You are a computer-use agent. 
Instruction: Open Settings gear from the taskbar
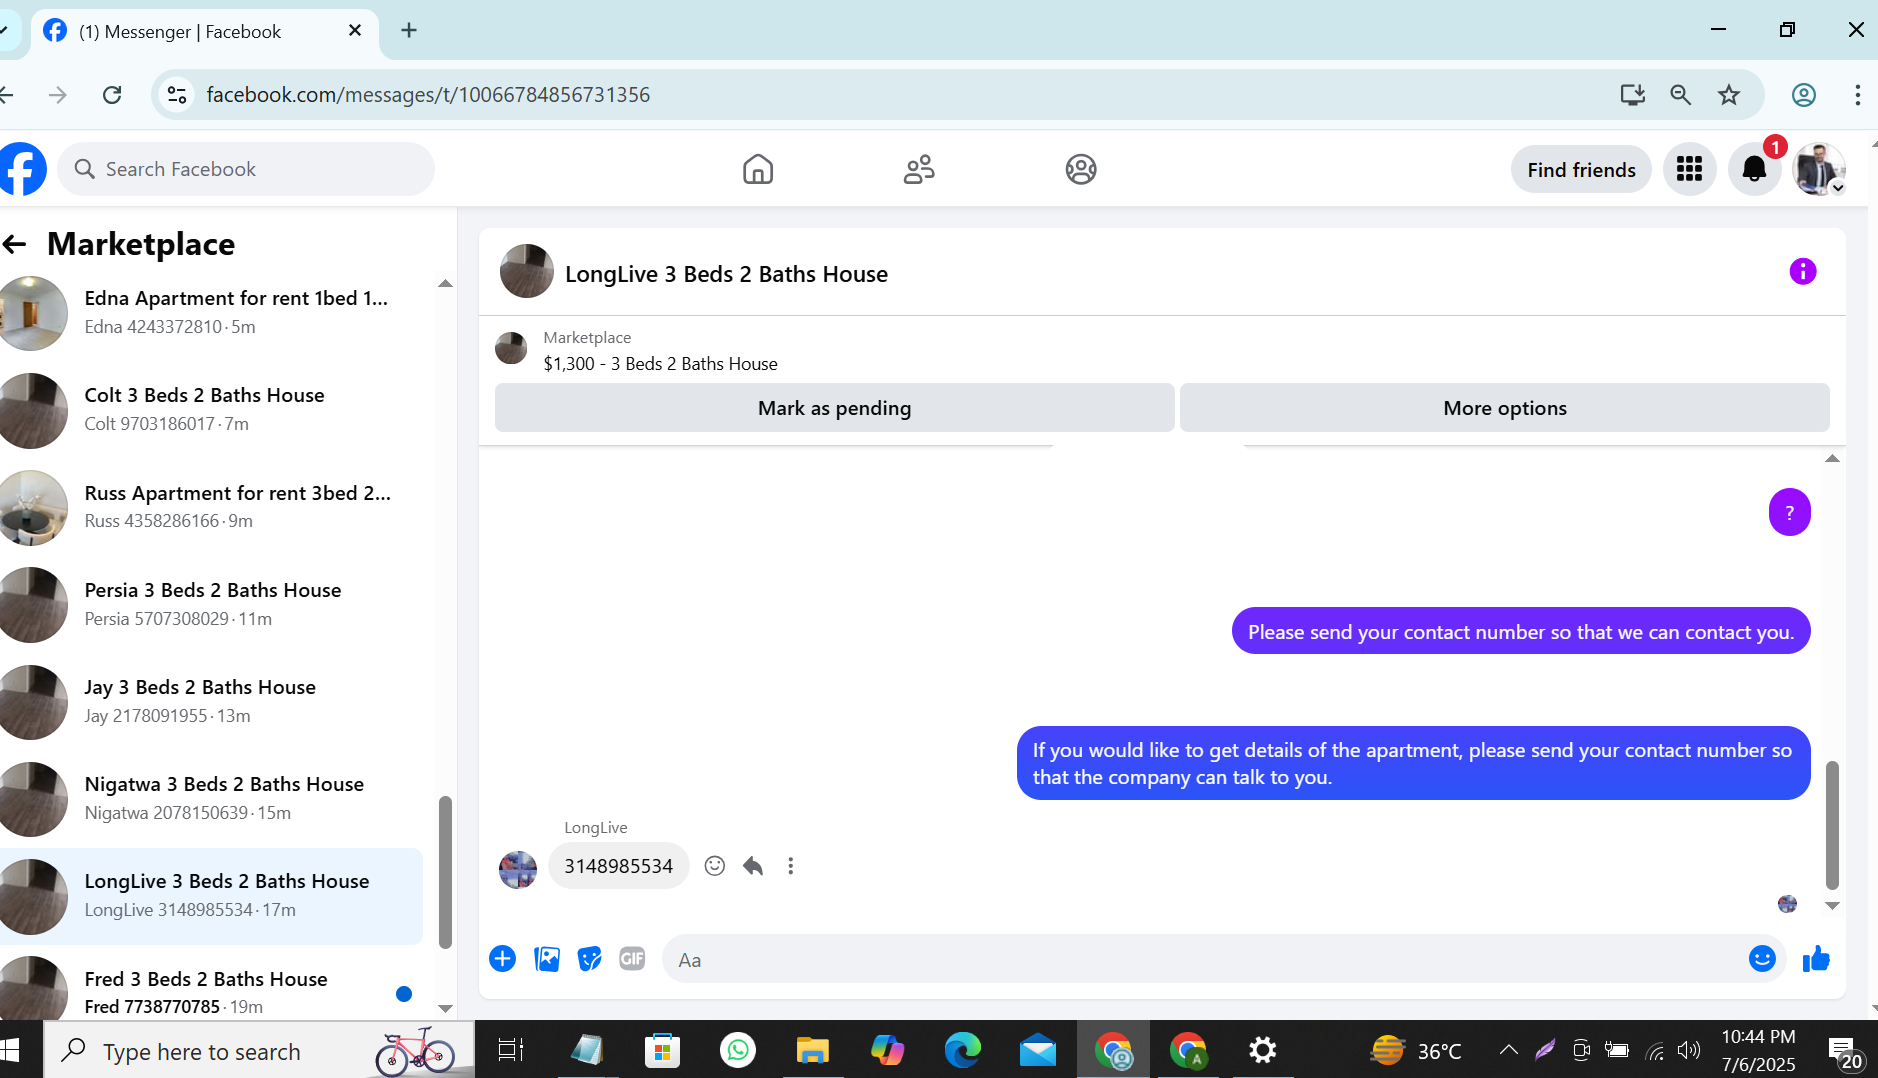pyautogui.click(x=1263, y=1050)
